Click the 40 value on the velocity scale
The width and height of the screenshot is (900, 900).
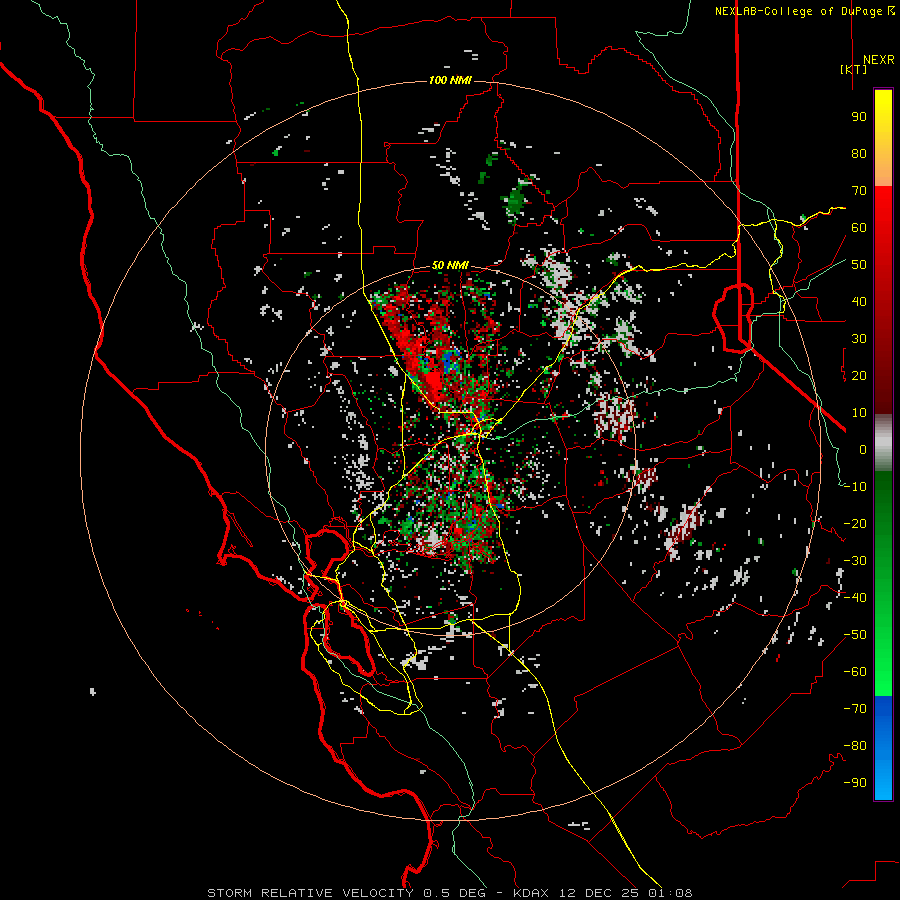click(x=859, y=301)
